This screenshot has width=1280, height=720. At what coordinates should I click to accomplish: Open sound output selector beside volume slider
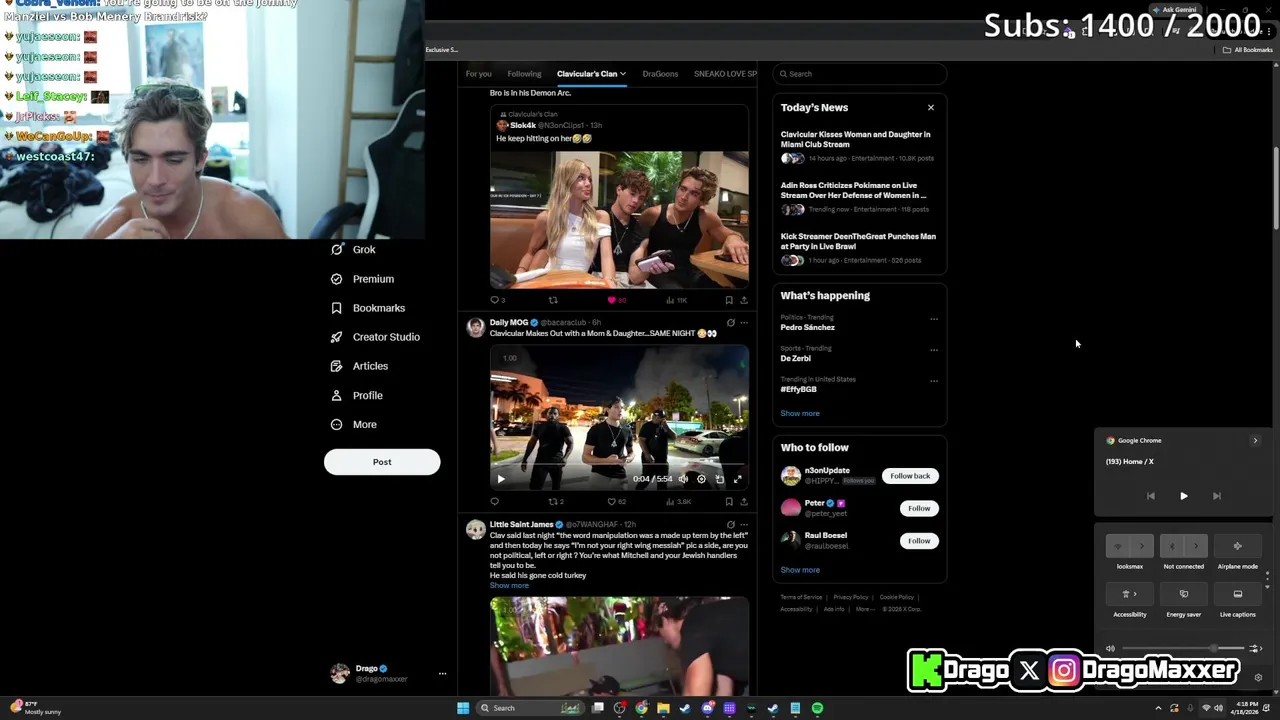(1255, 649)
